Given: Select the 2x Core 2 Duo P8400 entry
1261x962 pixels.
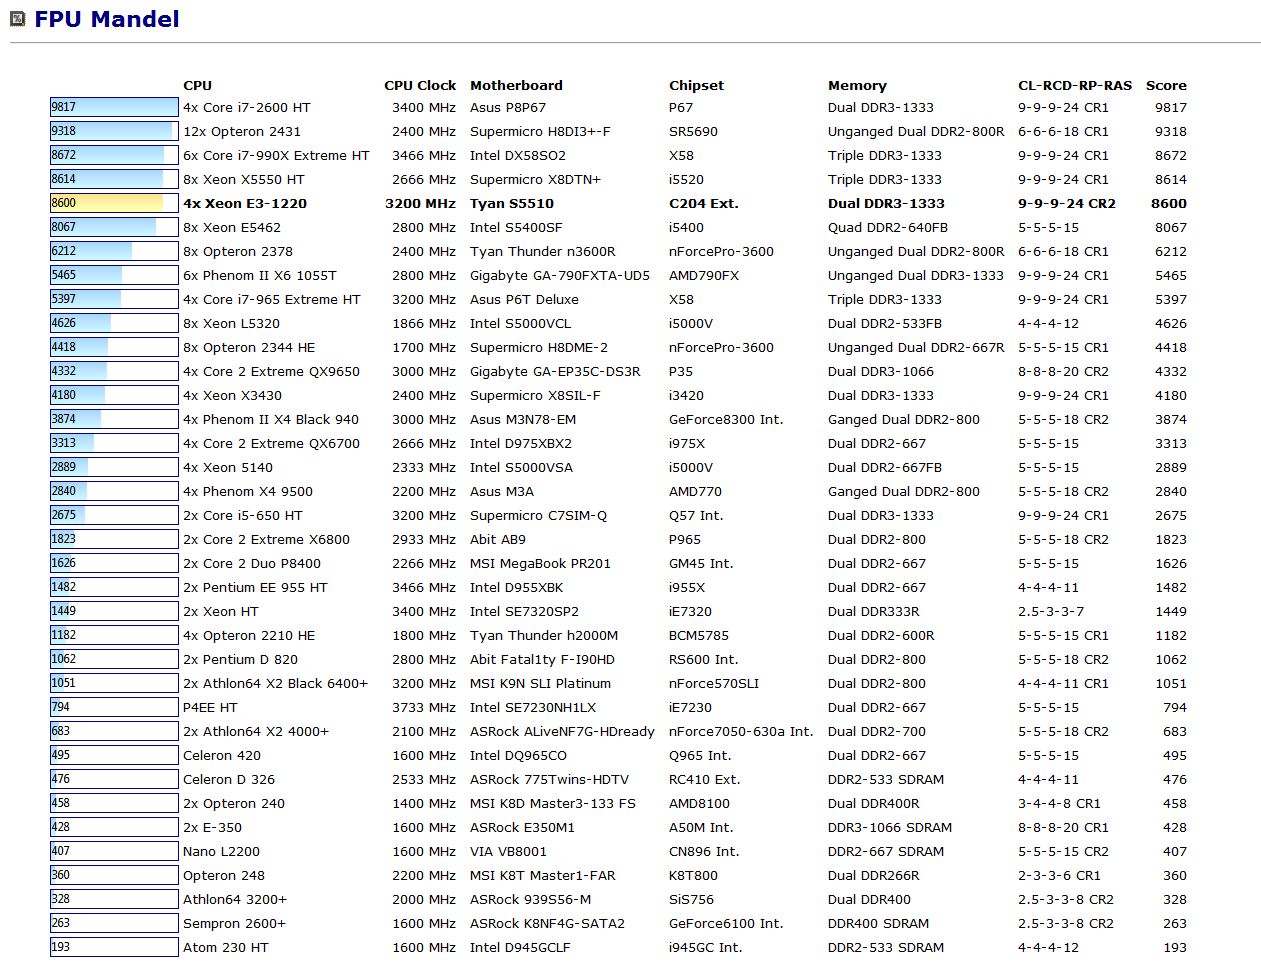Looking at the screenshot, I should pyautogui.click(x=252, y=564).
